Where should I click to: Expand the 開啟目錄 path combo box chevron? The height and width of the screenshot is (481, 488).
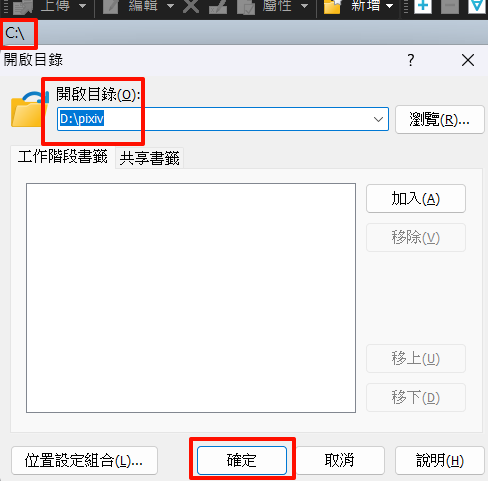378,119
